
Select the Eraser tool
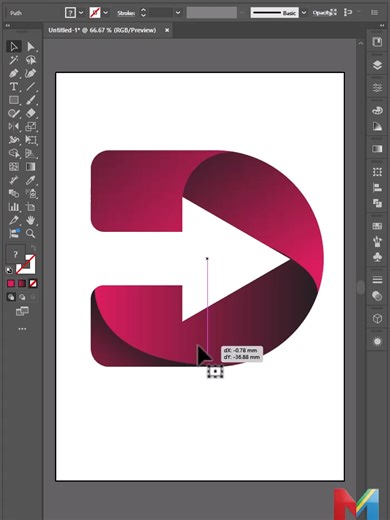[x=31, y=113]
